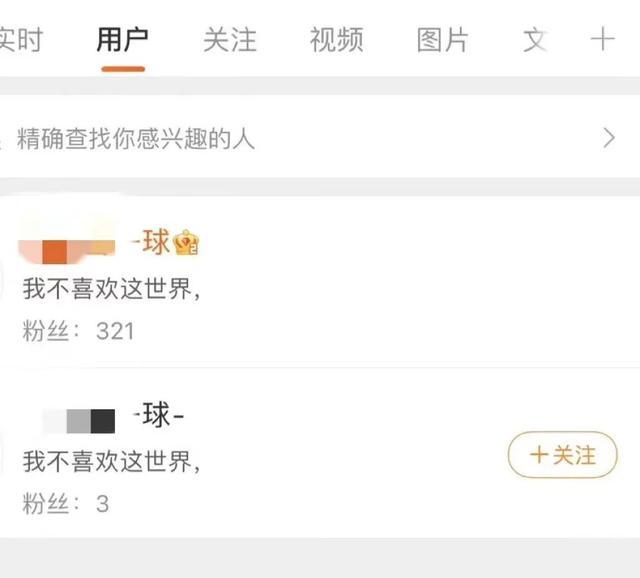Screen dimensions: 640x578
Task: Go to the 图片 tab
Action: coord(442,41)
